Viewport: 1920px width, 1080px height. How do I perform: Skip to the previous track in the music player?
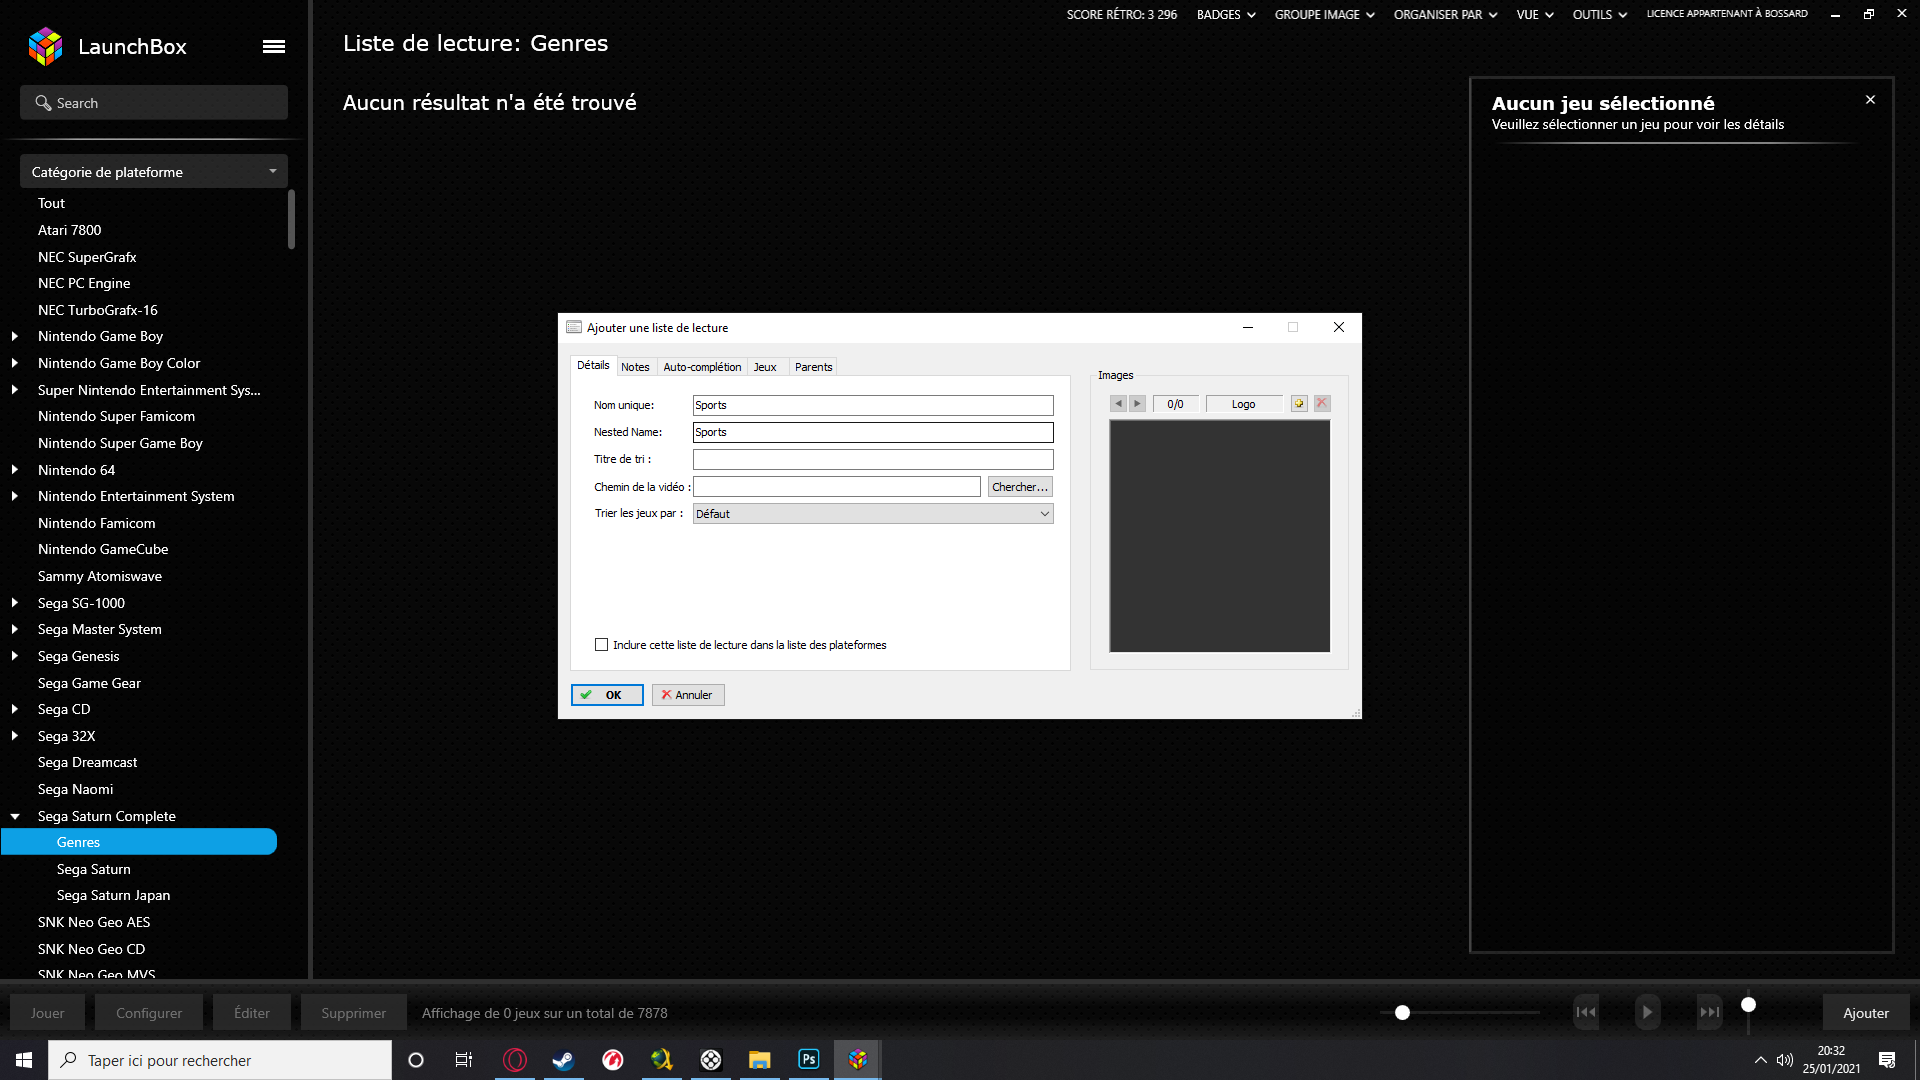click(x=1586, y=1012)
